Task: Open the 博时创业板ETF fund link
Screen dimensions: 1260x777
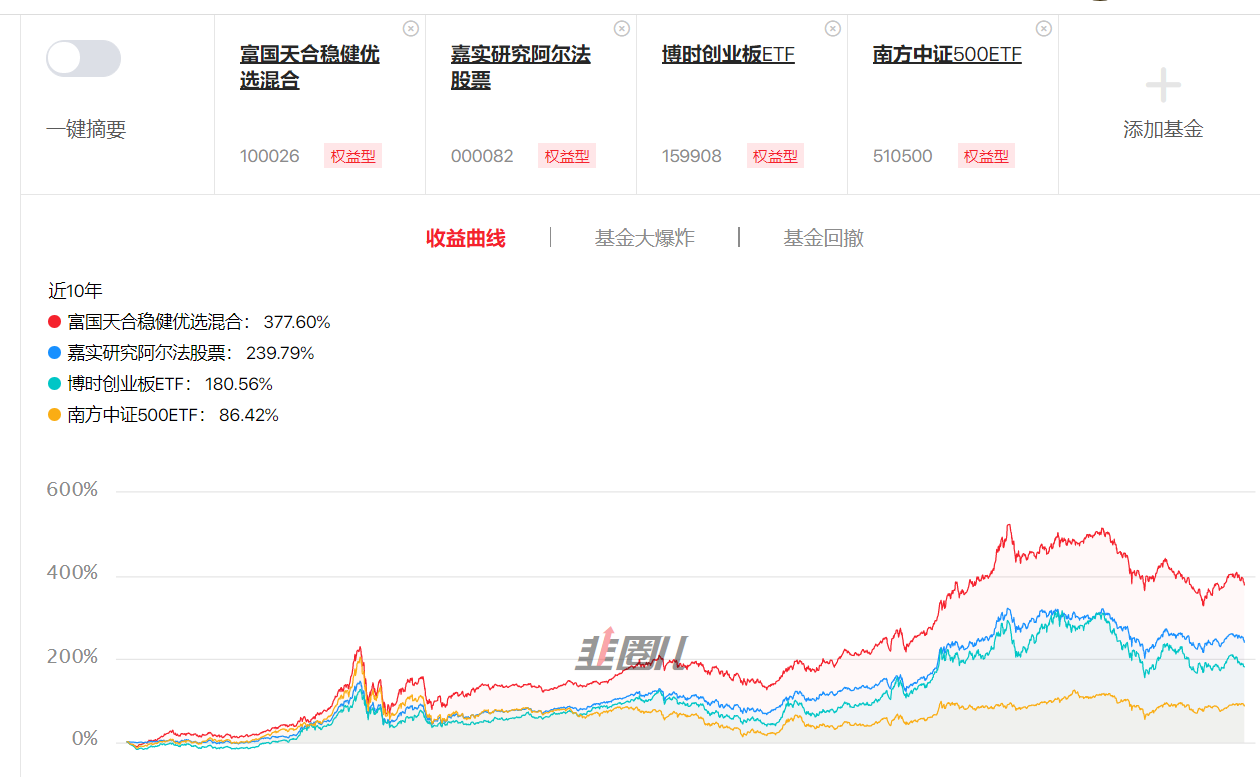Action: coord(728,54)
